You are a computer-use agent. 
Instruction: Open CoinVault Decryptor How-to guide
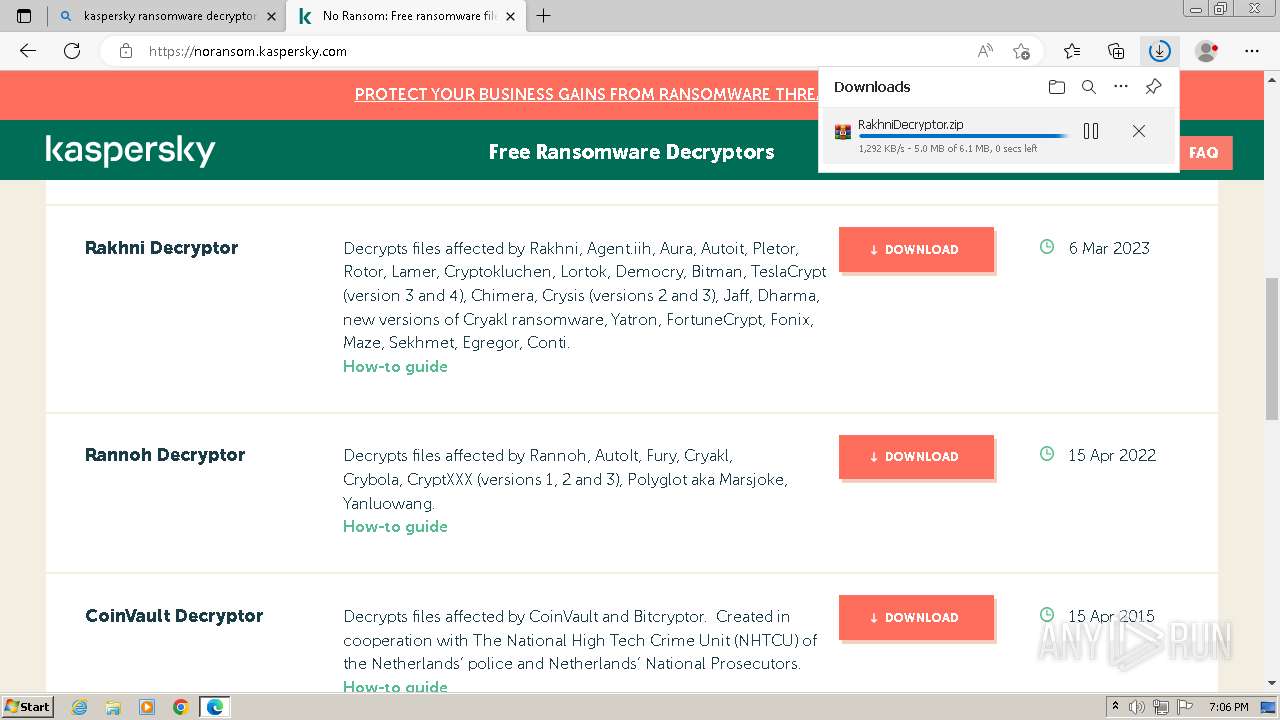point(395,686)
